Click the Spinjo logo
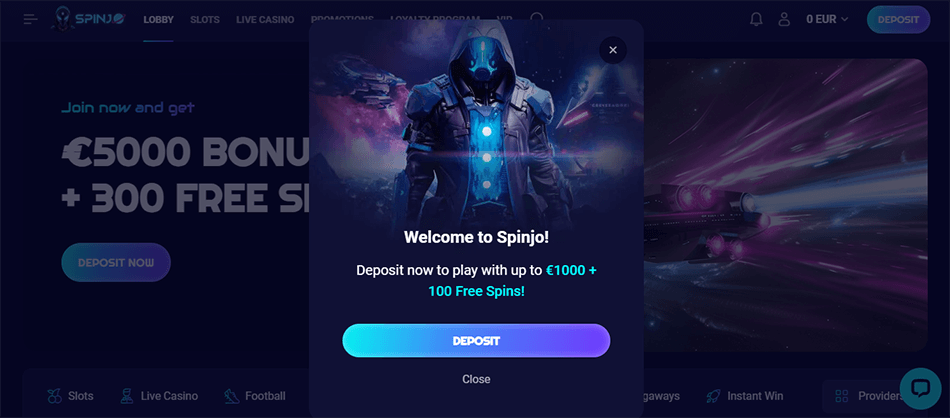 click(88, 19)
